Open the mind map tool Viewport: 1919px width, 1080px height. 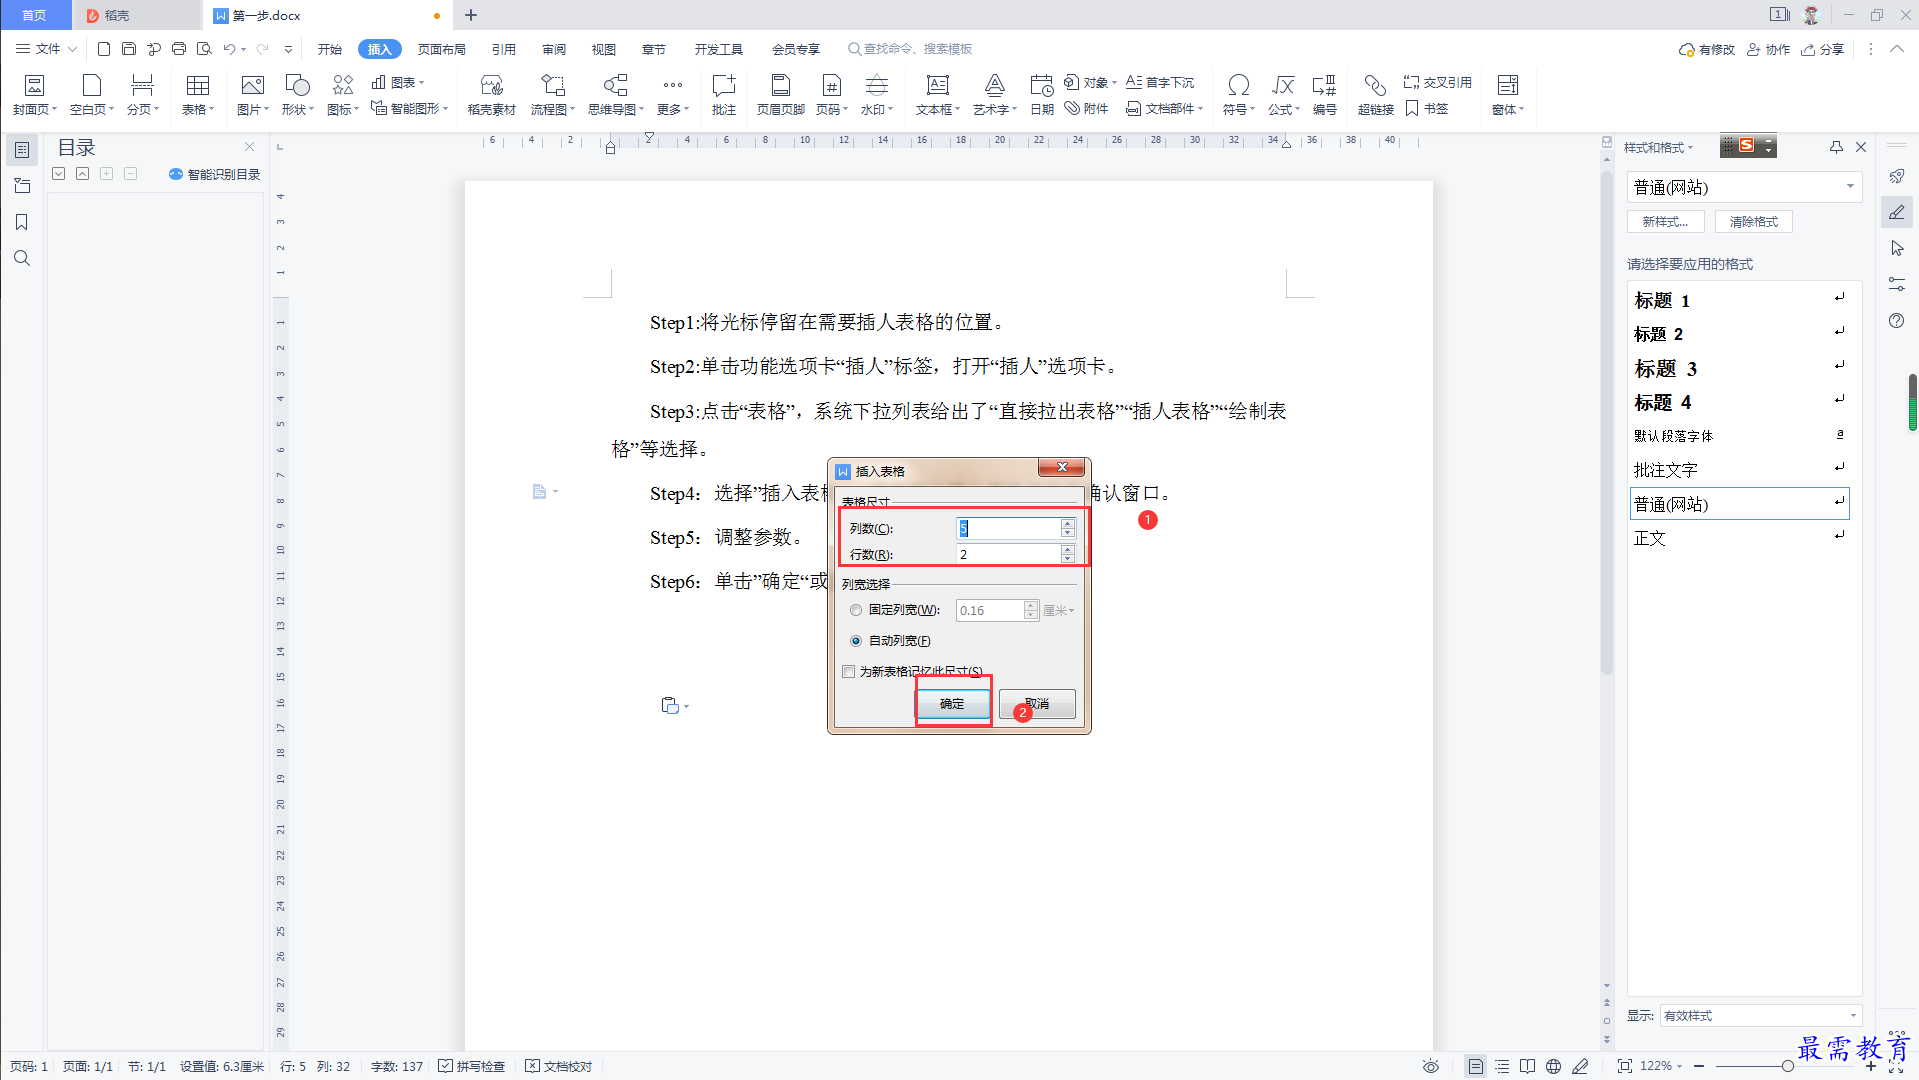pos(615,95)
